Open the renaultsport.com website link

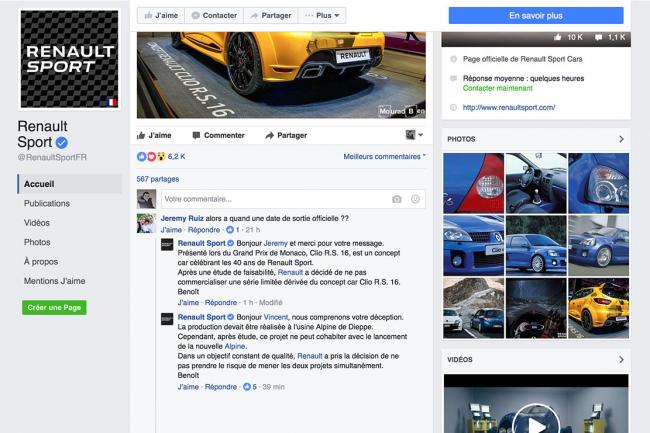coord(509,108)
